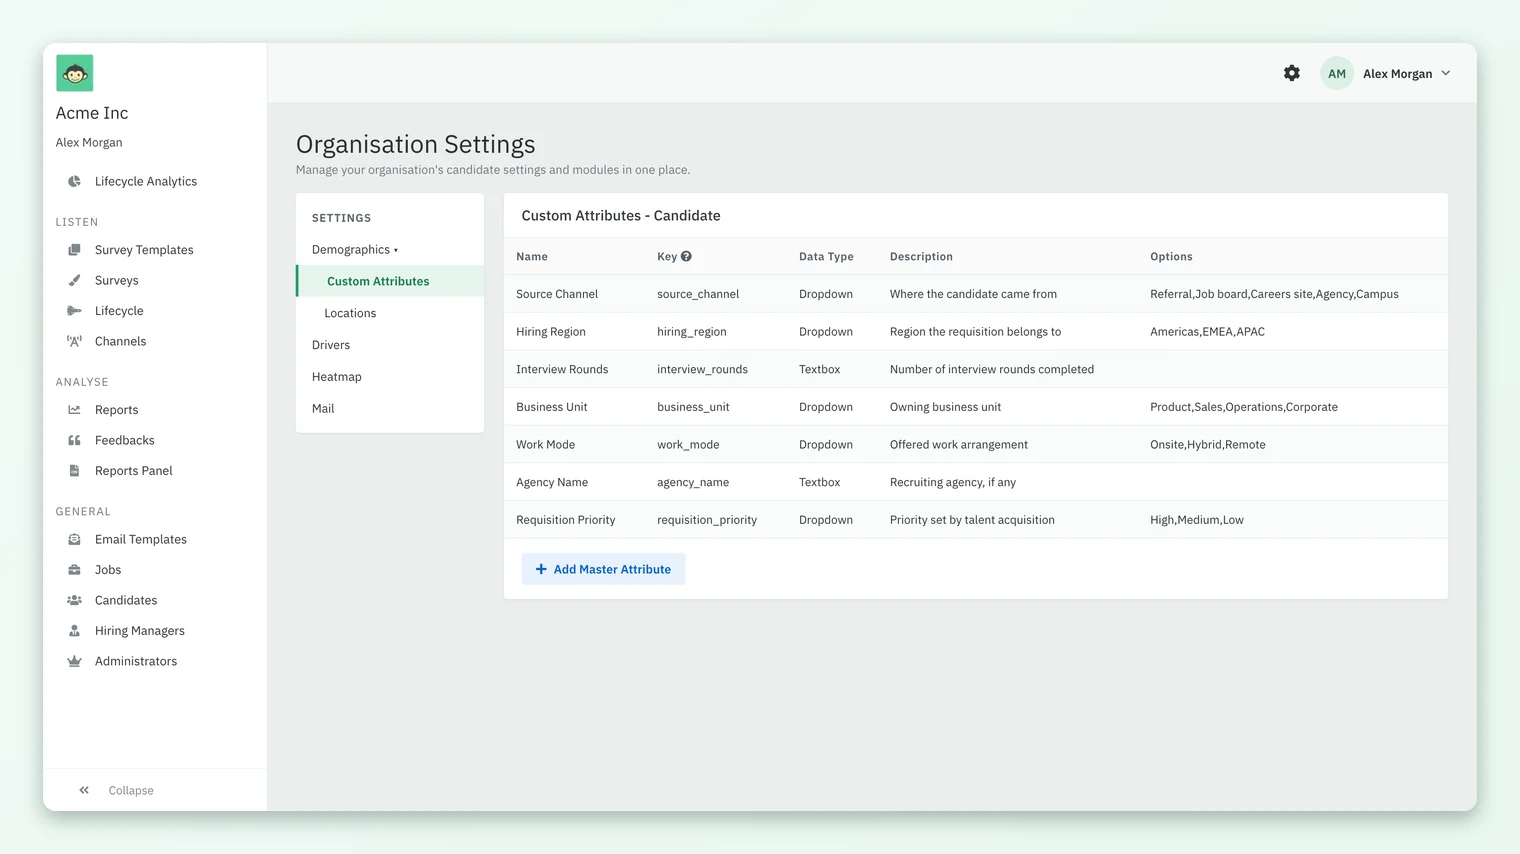Open the Administrators page
The width and height of the screenshot is (1520, 854).
[136, 661]
